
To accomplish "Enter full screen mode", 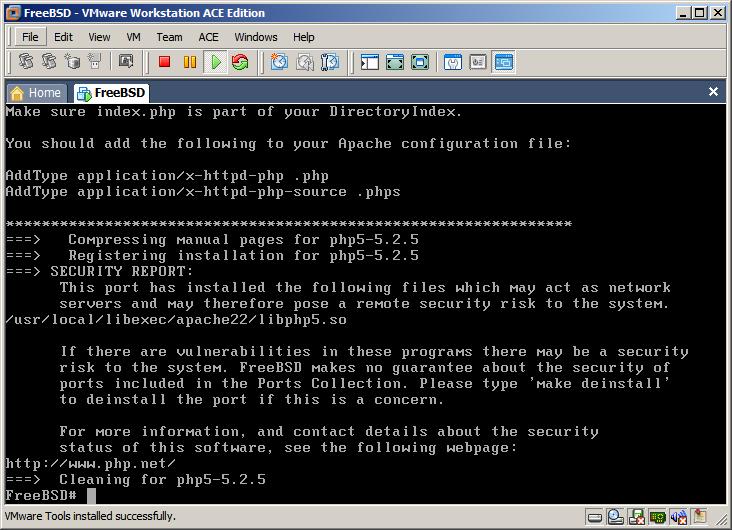I will (420, 62).
